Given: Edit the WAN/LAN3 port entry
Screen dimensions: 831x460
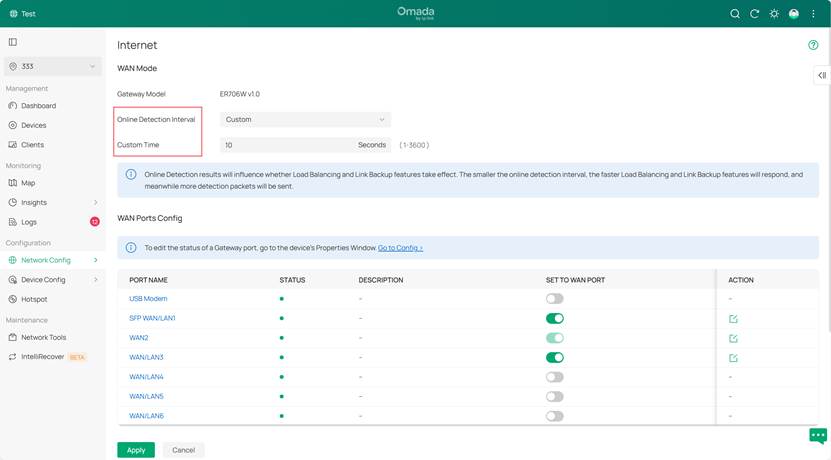Looking at the screenshot, I should click(x=733, y=358).
